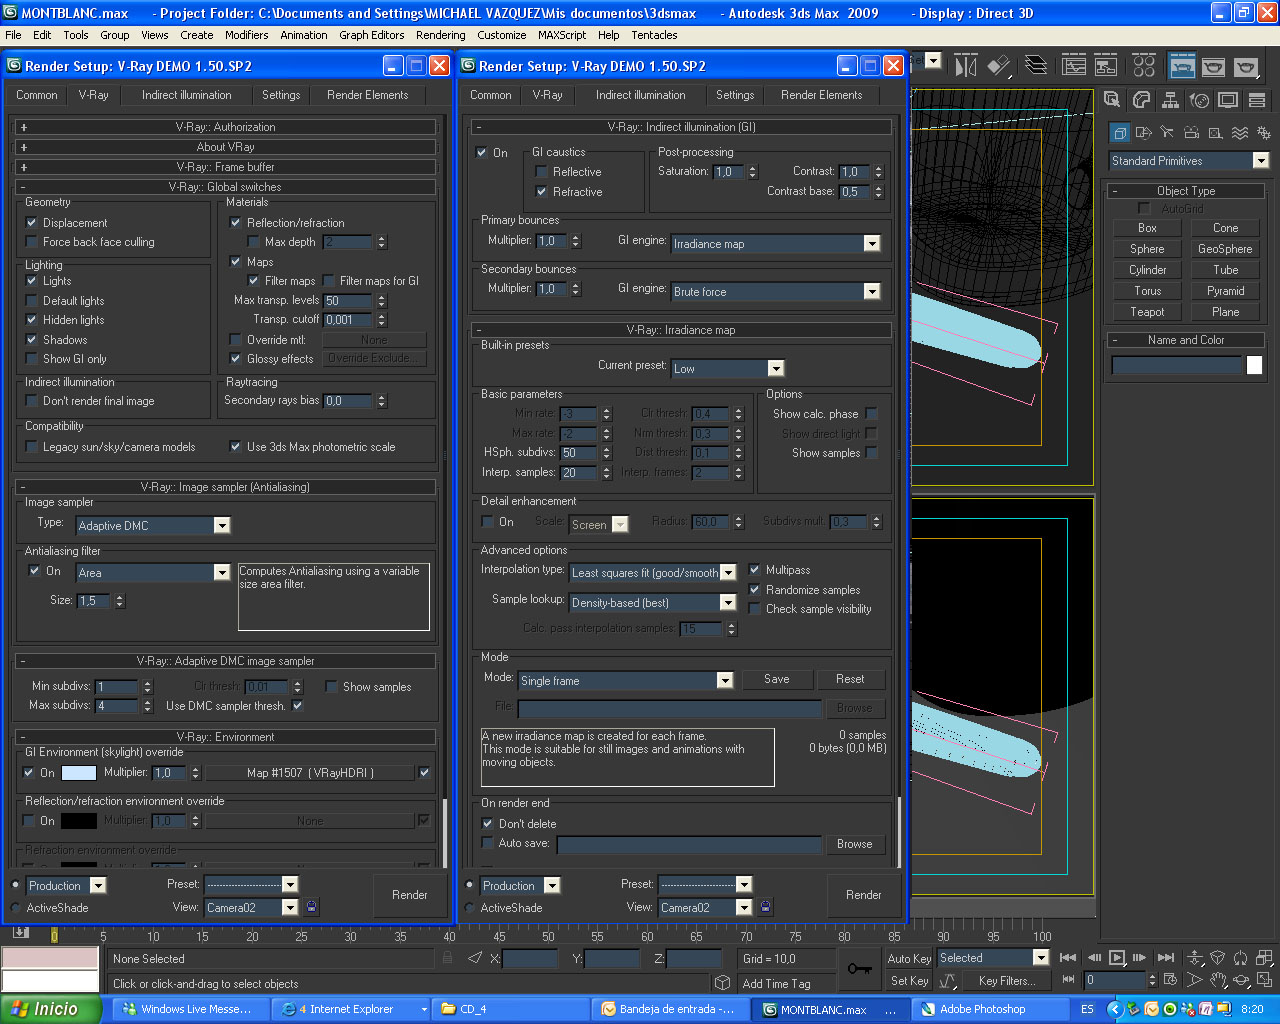Viewport: 1280px width, 1024px height.
Task: Click Reflection/refraction environment black color swatch
Action: (79, 821)
